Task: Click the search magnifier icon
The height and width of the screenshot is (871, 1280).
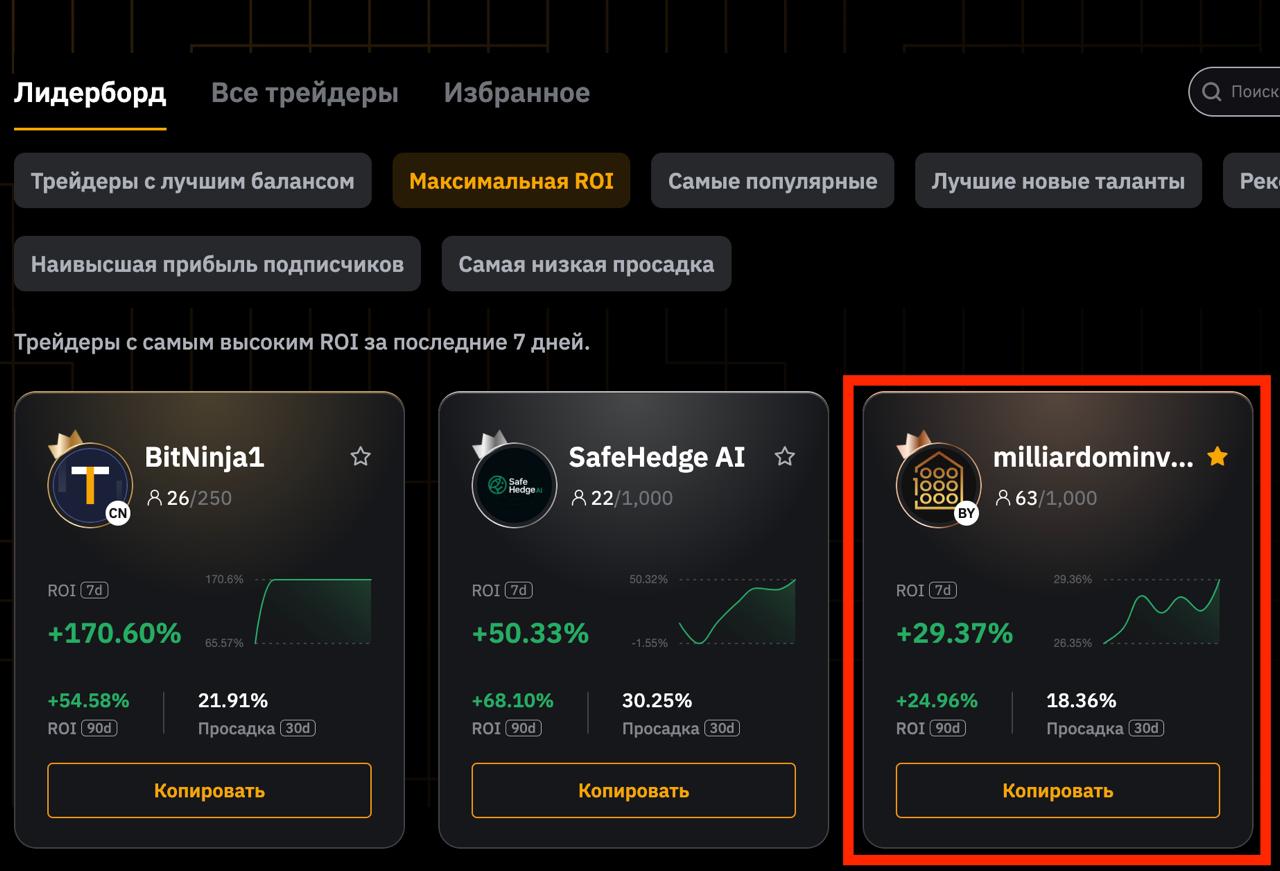Action: click(1211, 92)
